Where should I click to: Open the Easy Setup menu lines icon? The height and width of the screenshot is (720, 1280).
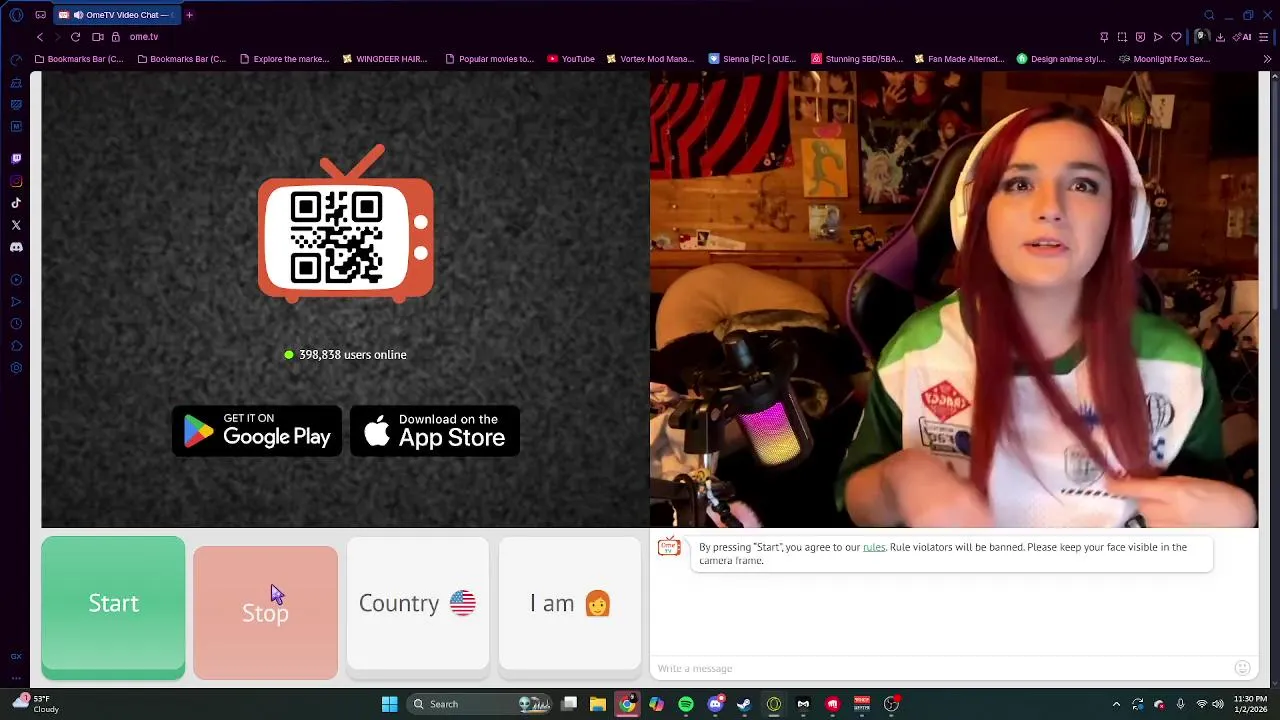1263,37
